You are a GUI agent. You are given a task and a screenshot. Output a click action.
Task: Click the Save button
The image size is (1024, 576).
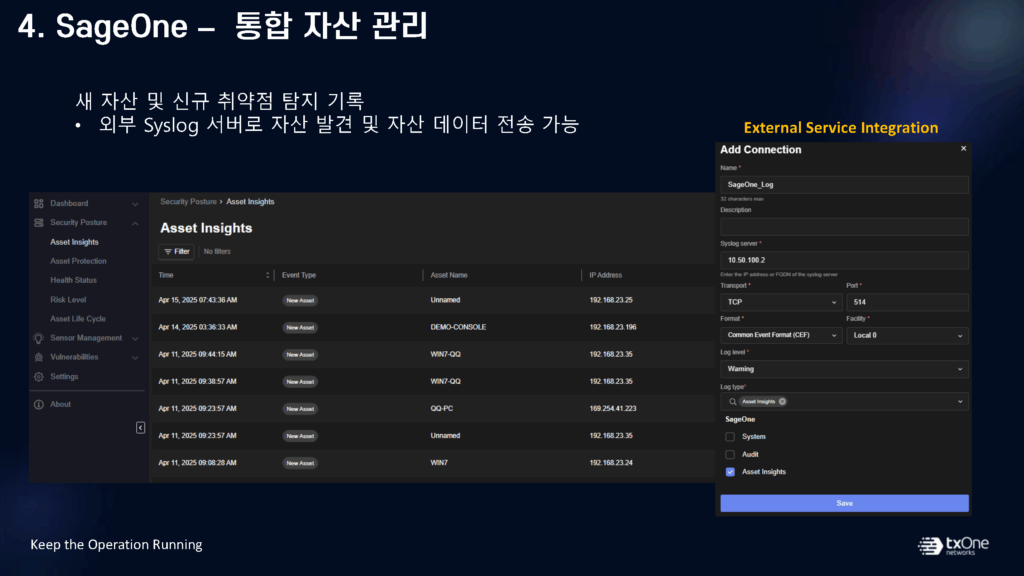(843, 503)
